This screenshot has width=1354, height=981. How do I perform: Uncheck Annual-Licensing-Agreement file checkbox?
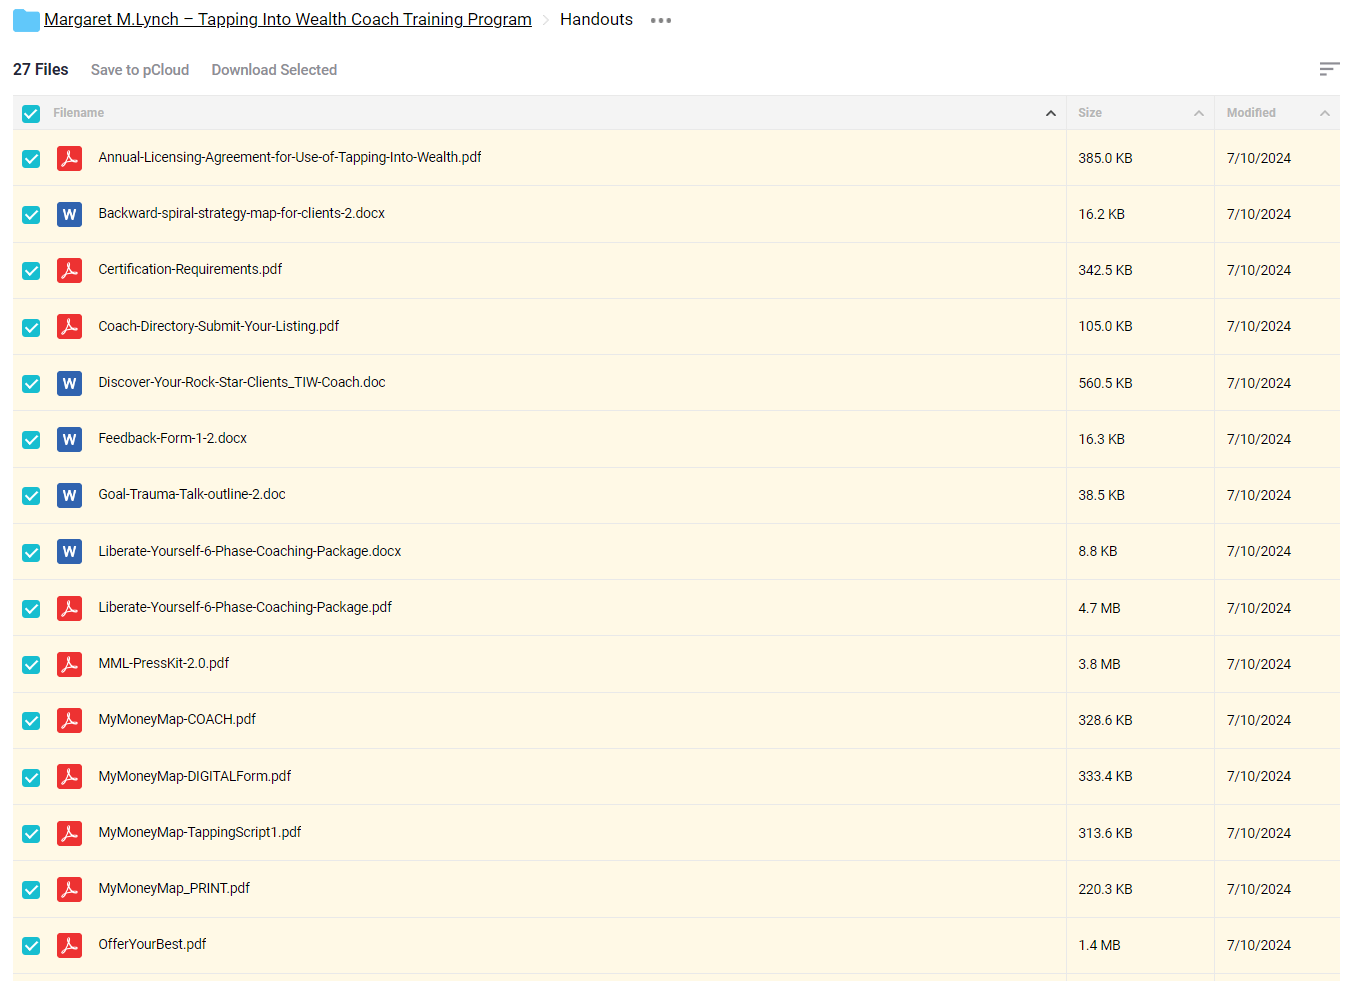[x=31, y=158]
